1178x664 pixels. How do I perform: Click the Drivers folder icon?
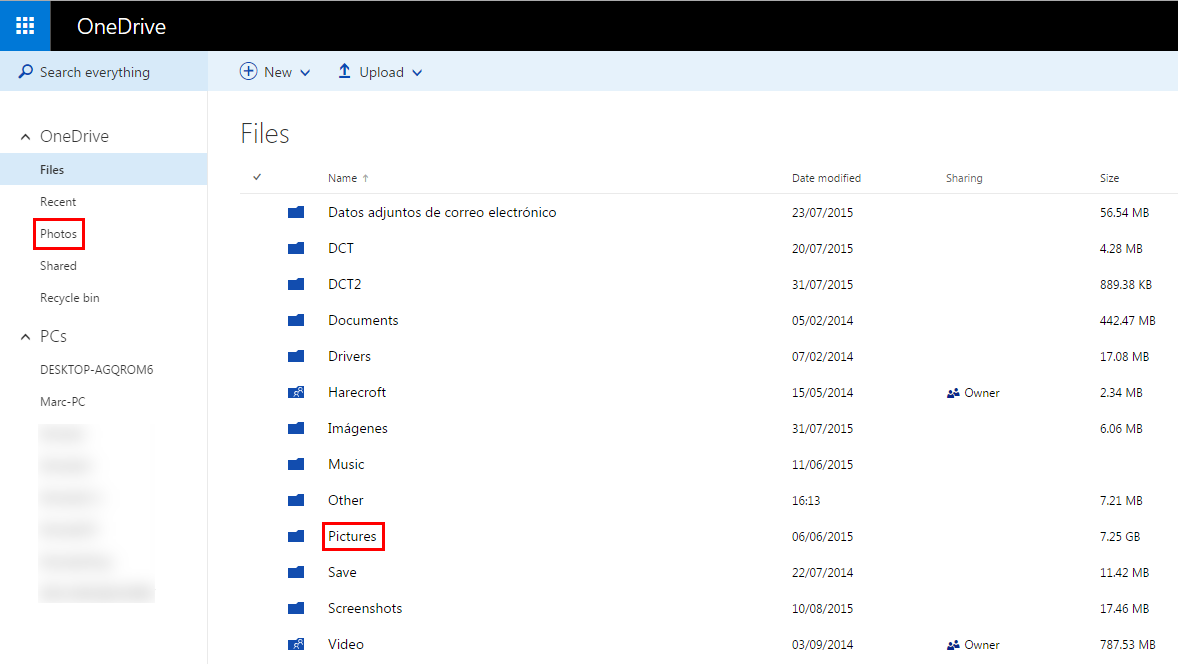(296, 356)
